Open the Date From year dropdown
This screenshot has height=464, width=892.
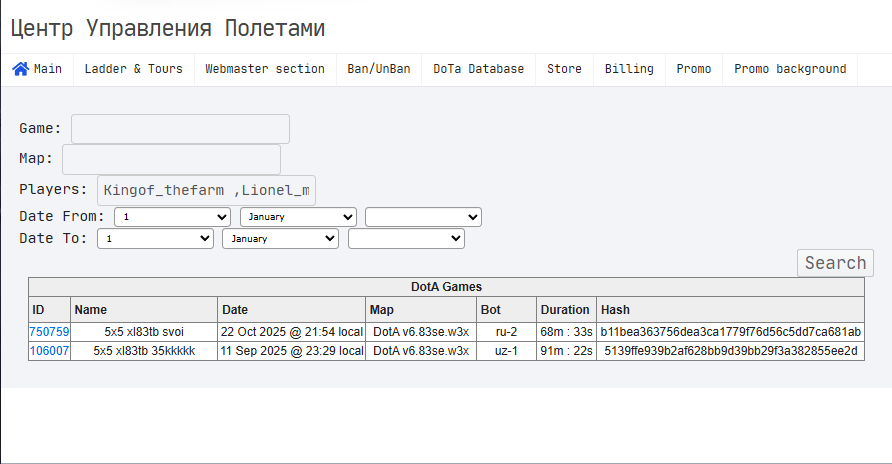pyautogui.click(x=423, y=217)
